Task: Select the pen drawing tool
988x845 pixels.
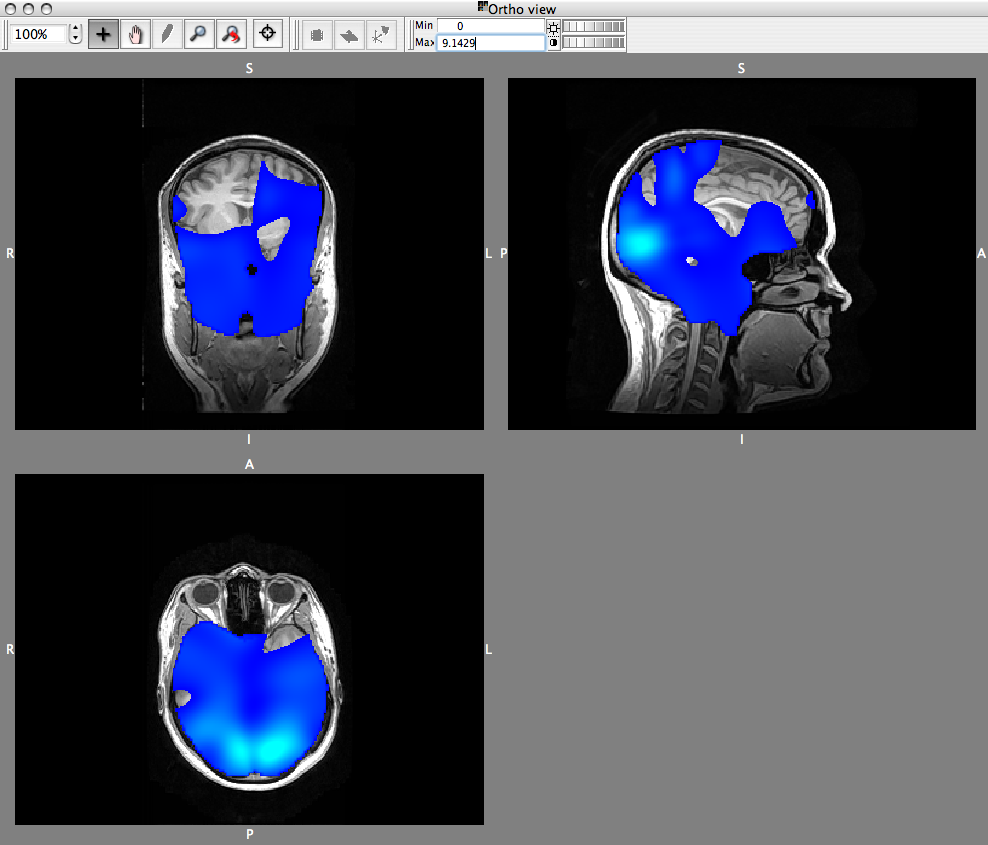Action: (167, 34)
